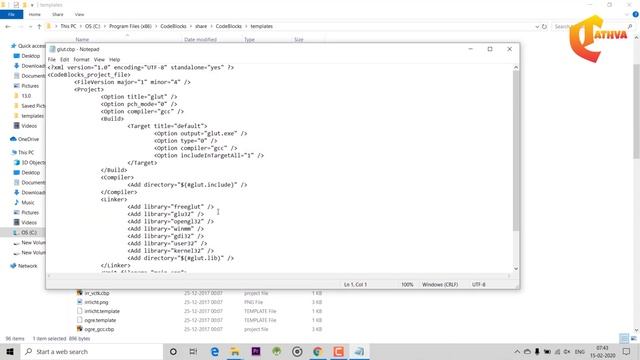Go up one folder level arrow
Image resolution: width=640 pixels, height=360 pixels.
tap(39, 27)
